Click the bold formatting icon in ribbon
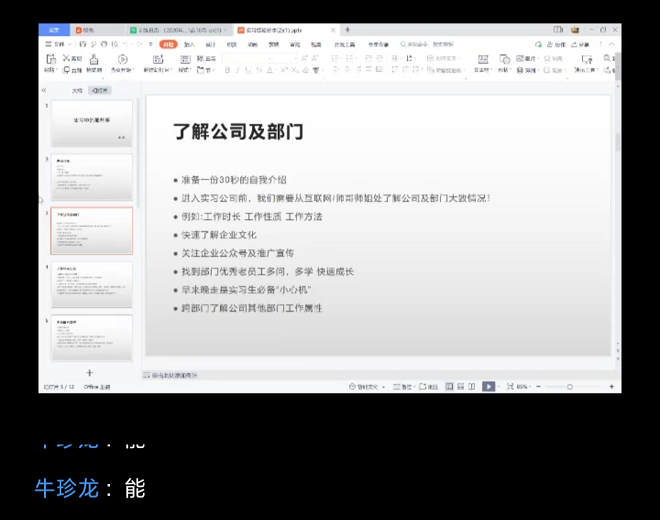 [227, 70]
